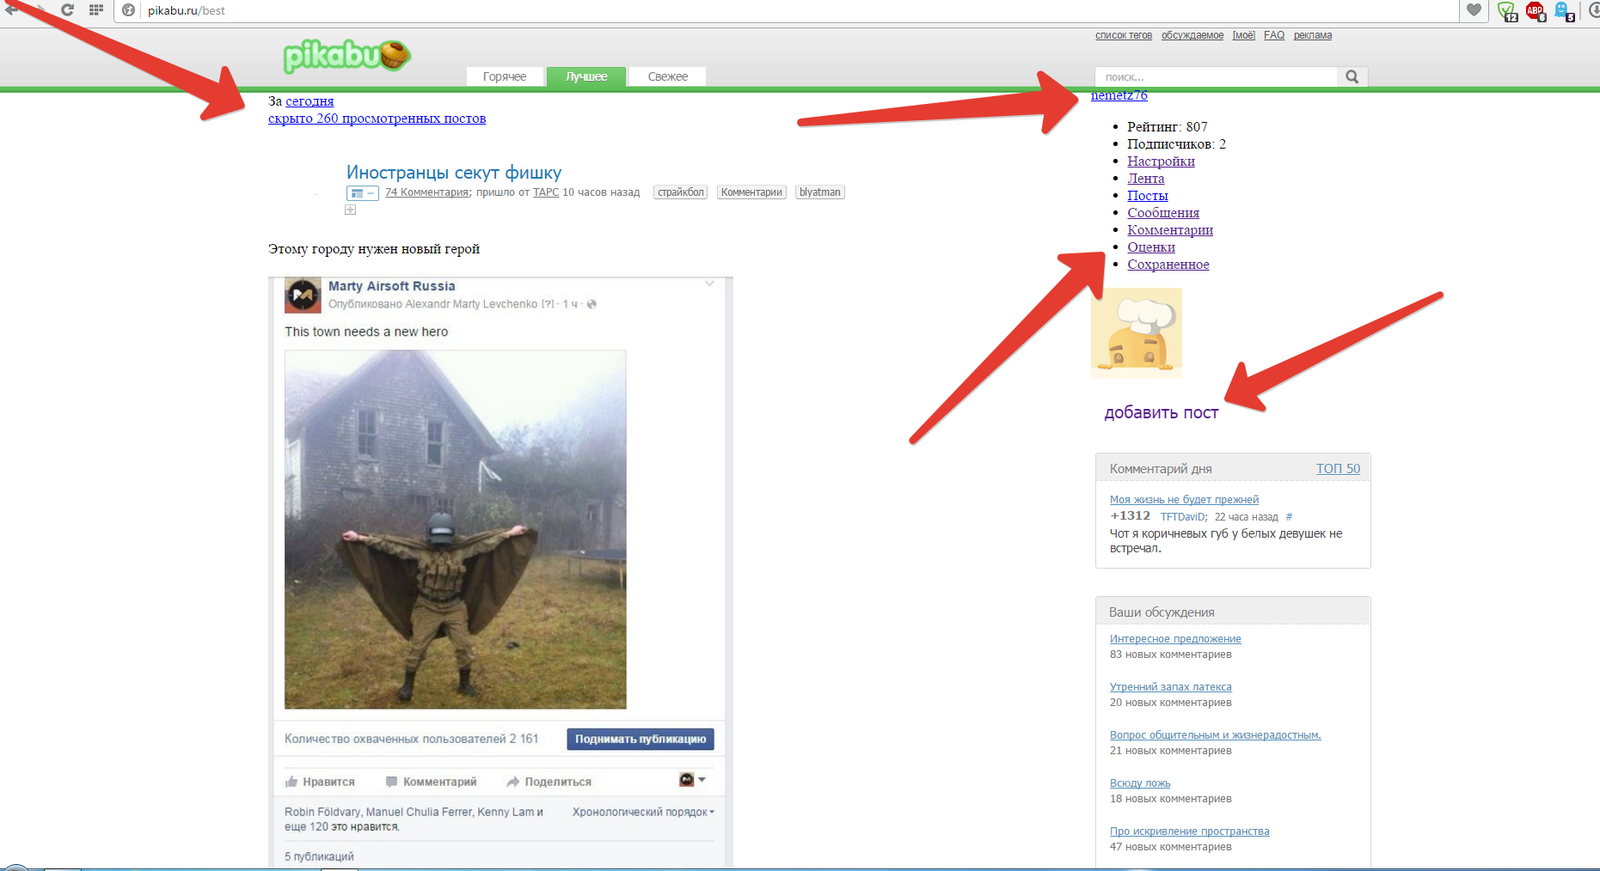Switch to the 'Свежее' tab
The height and width of the screenshot is (871, 1600).
(x=667, y=77)
